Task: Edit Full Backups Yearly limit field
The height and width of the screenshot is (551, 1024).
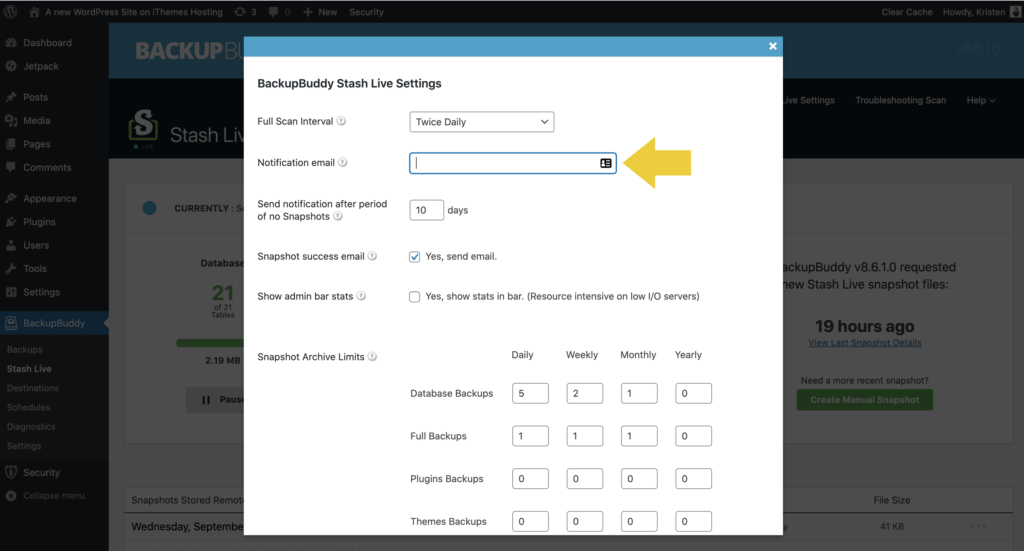Action: (693, 436)
